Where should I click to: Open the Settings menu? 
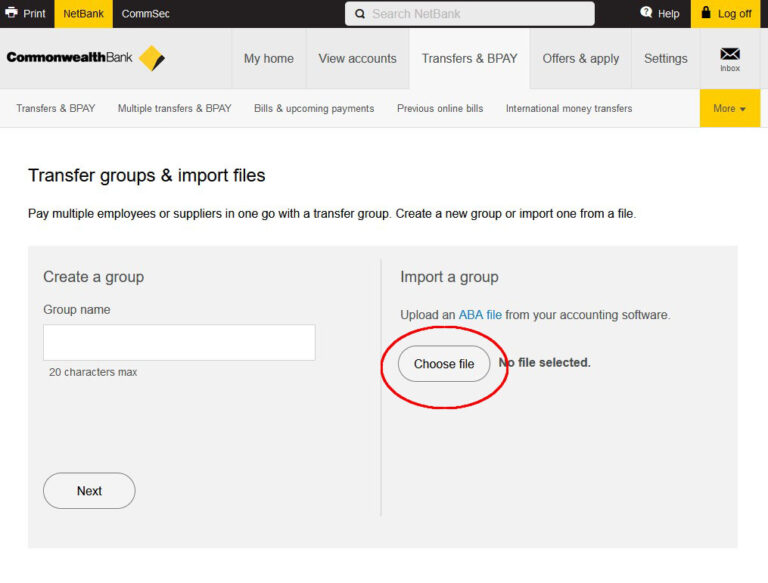665,58
